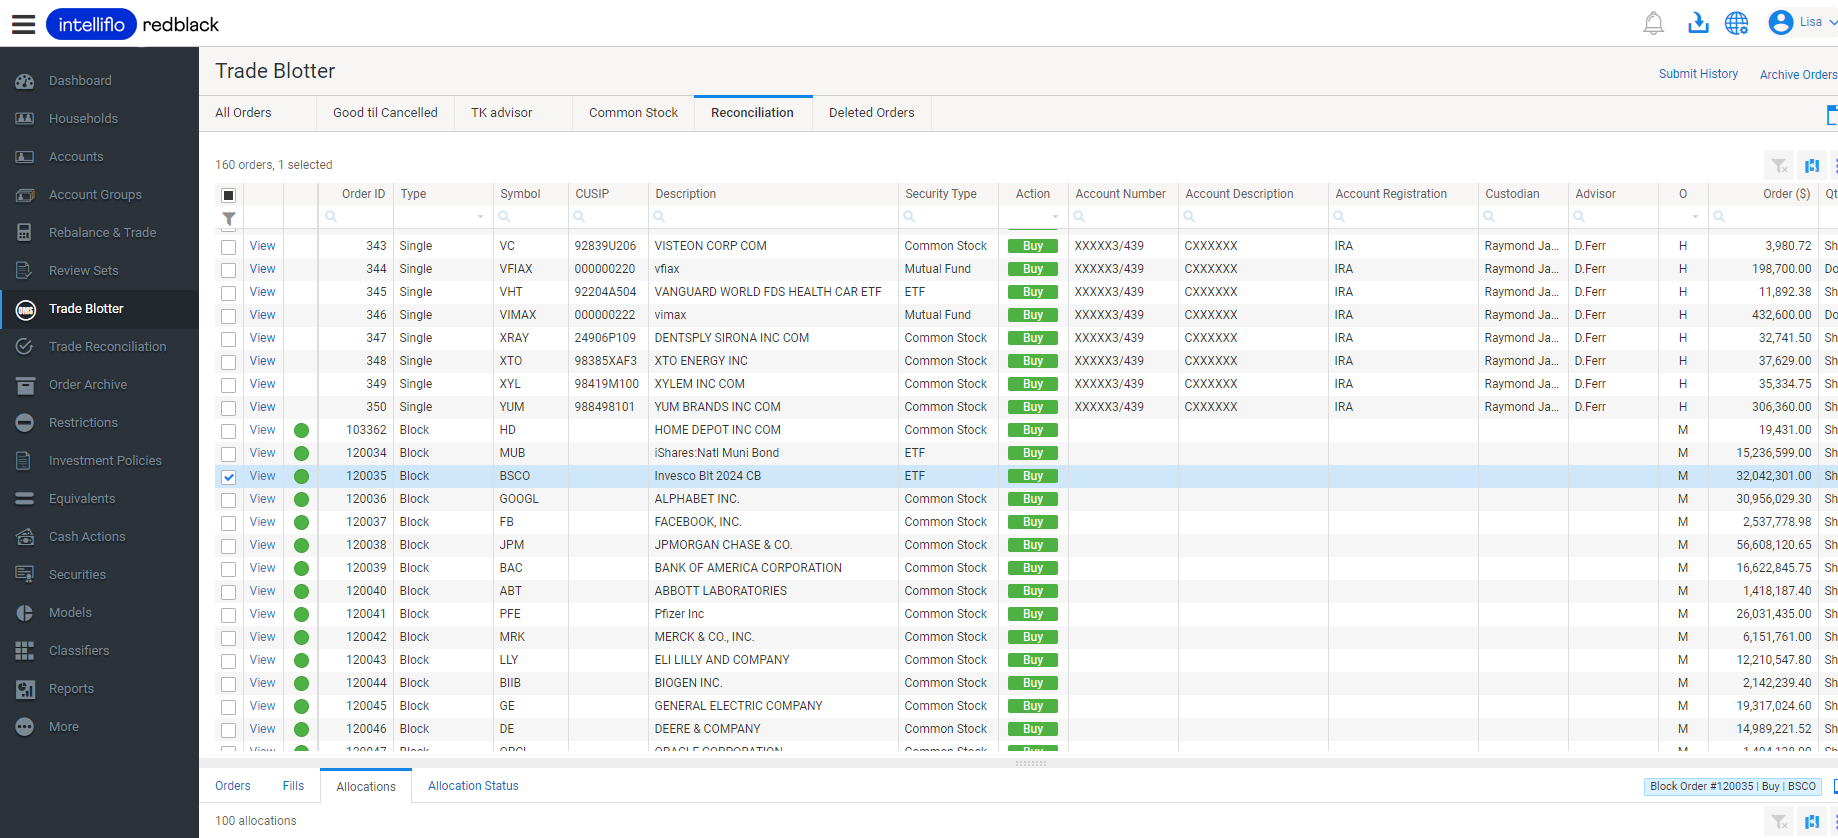Click the filter row funnel icon
The width and height of the screenshot is (1838, 838).
coord(229,218)
